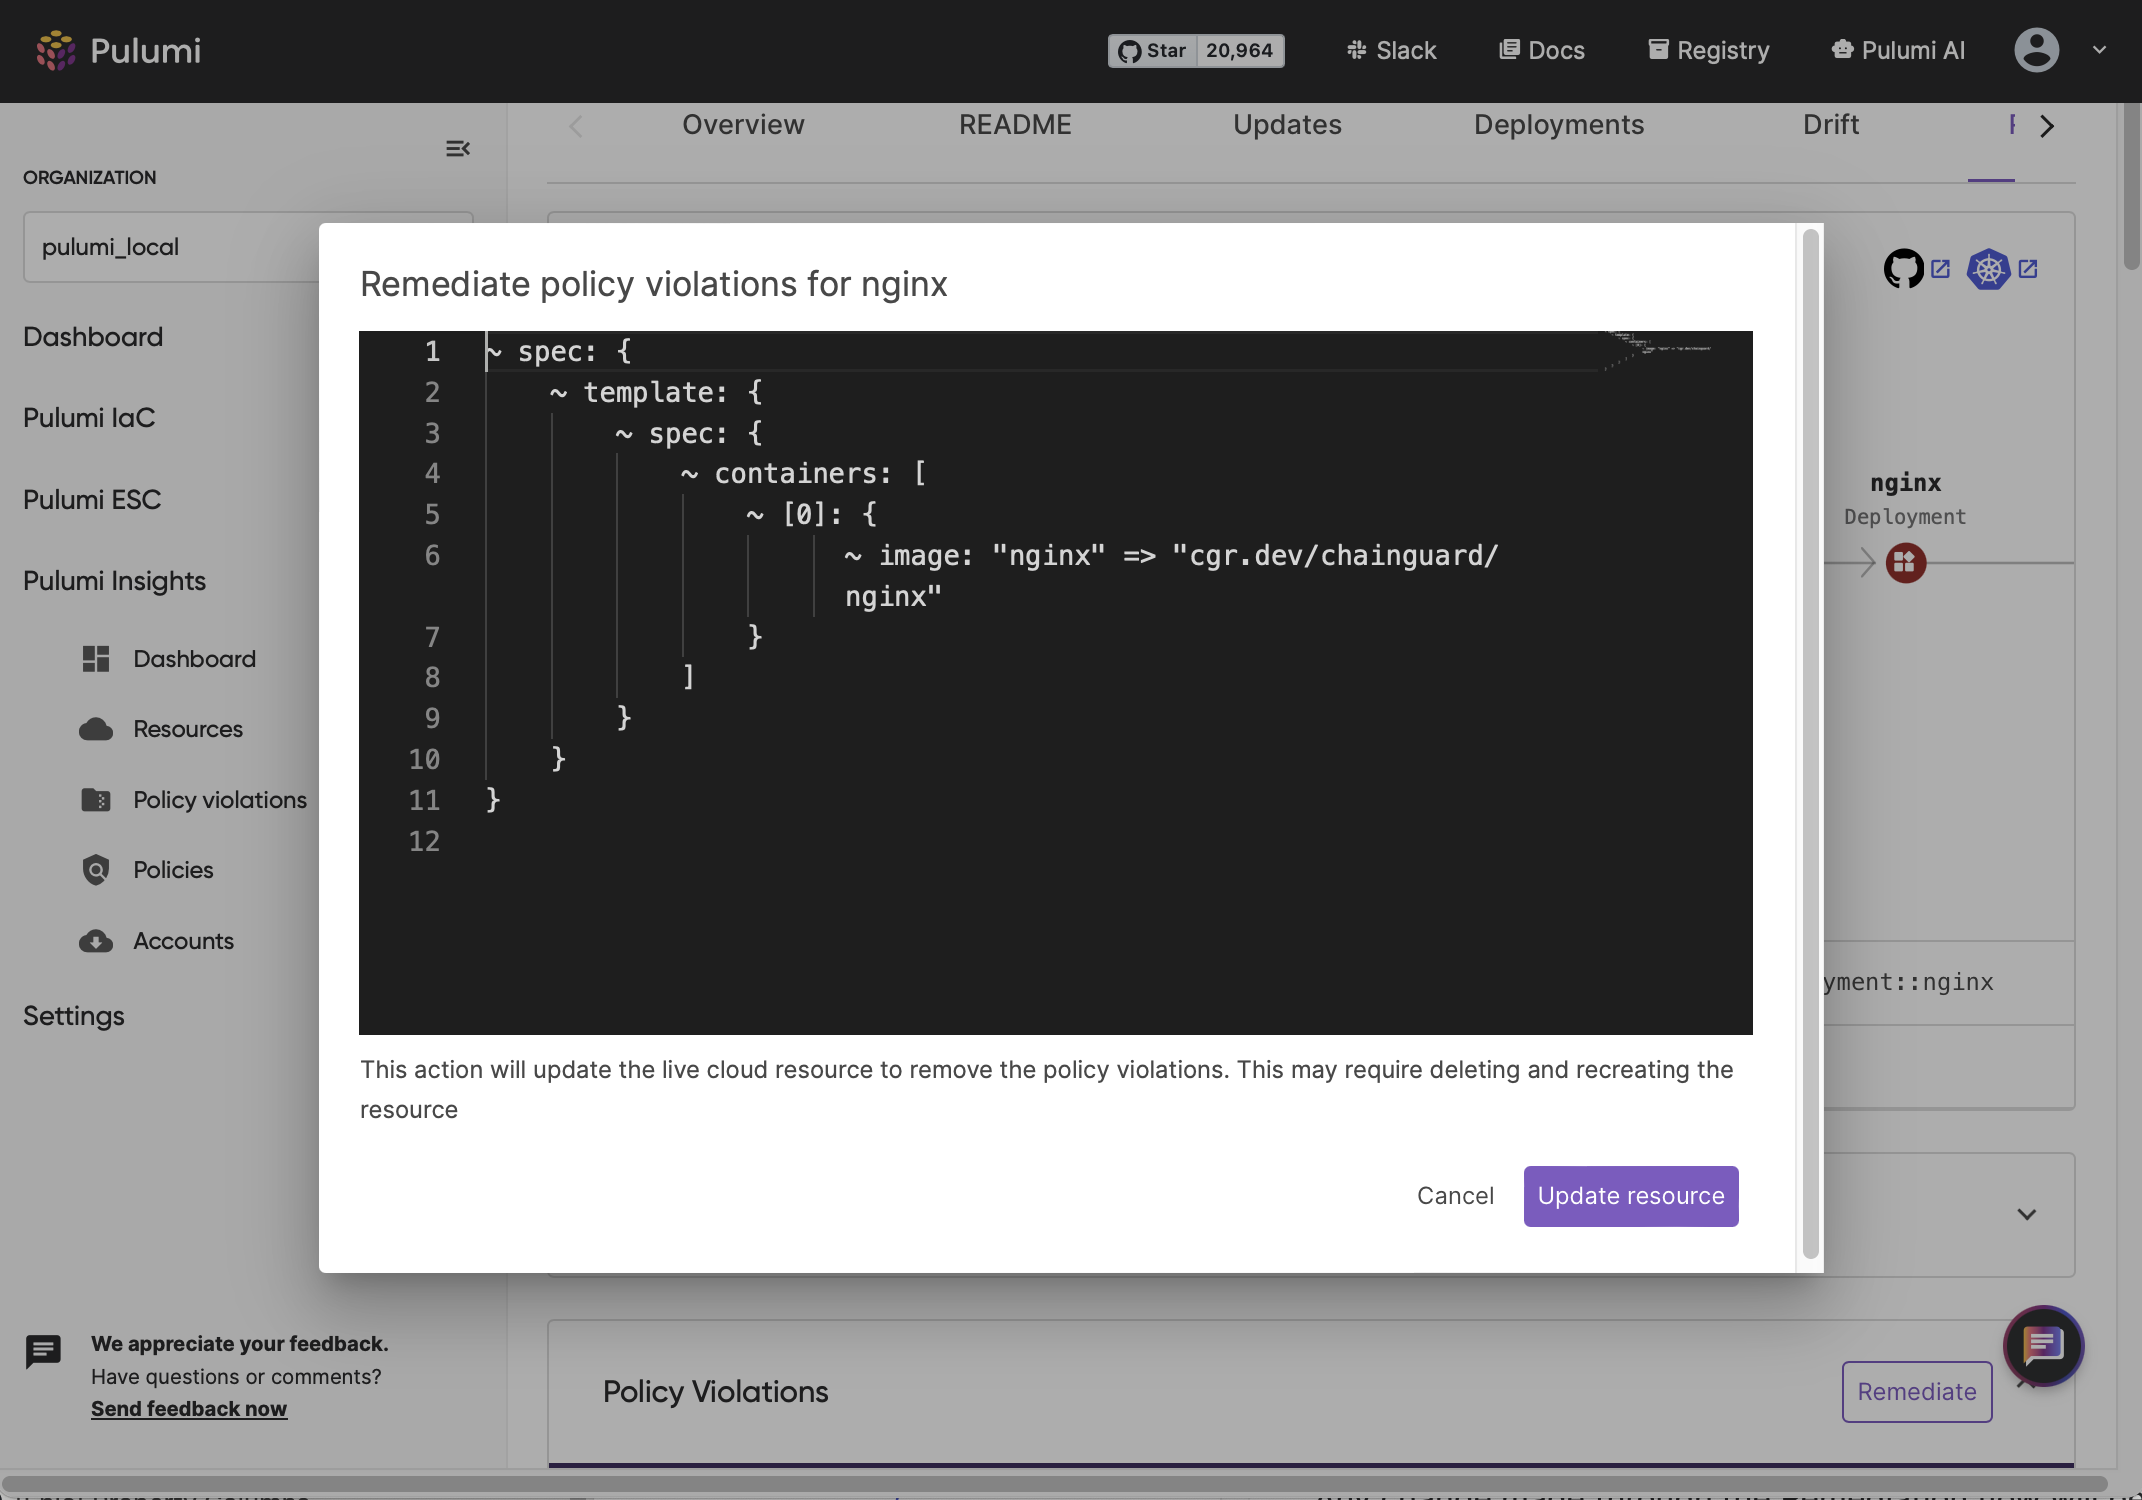Click the 'template: {' line in diff
Image resolution: width=2142 pixels, height=1500 pixels.
tap(656, 393)
